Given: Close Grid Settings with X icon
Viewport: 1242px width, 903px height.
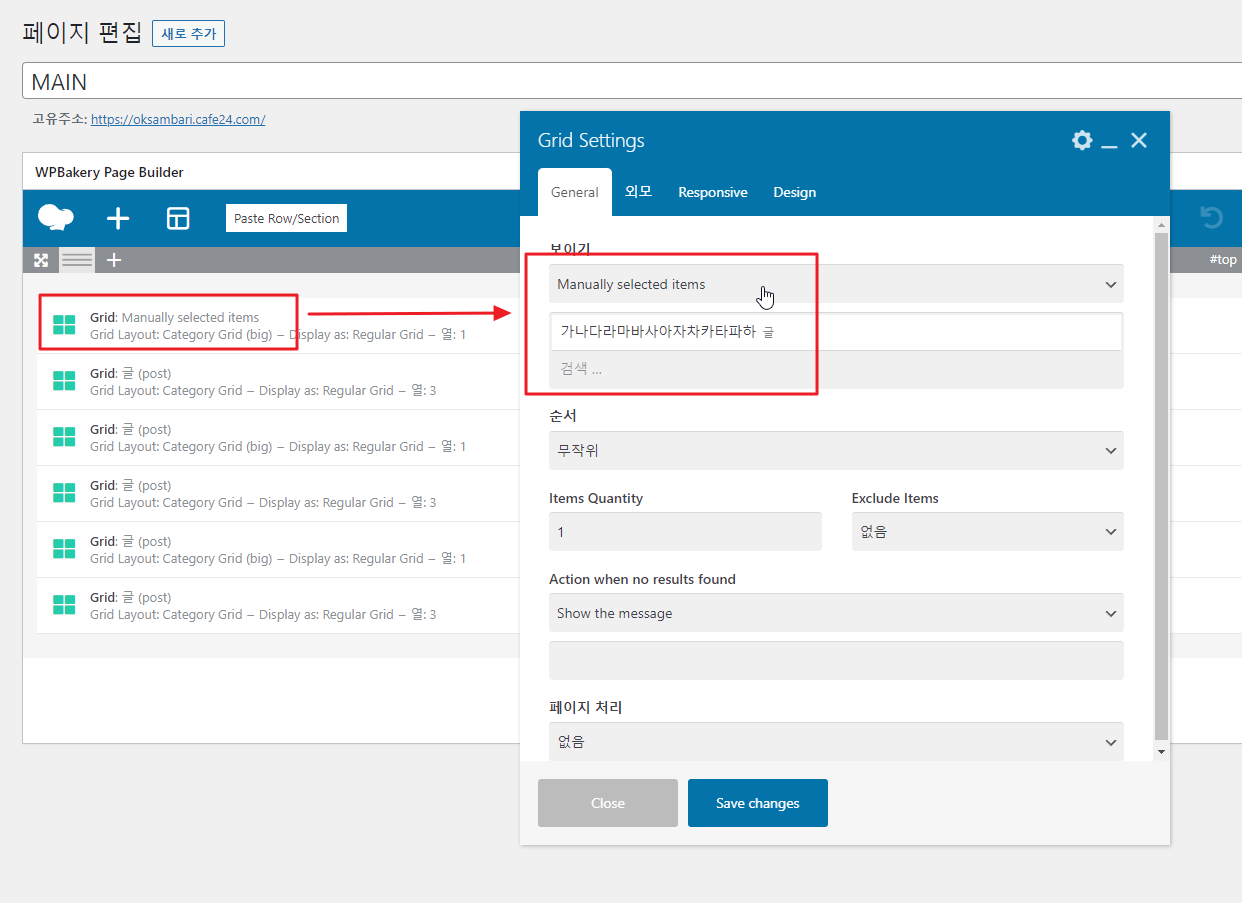Looking at the screenshot, I should point(1139,140).
